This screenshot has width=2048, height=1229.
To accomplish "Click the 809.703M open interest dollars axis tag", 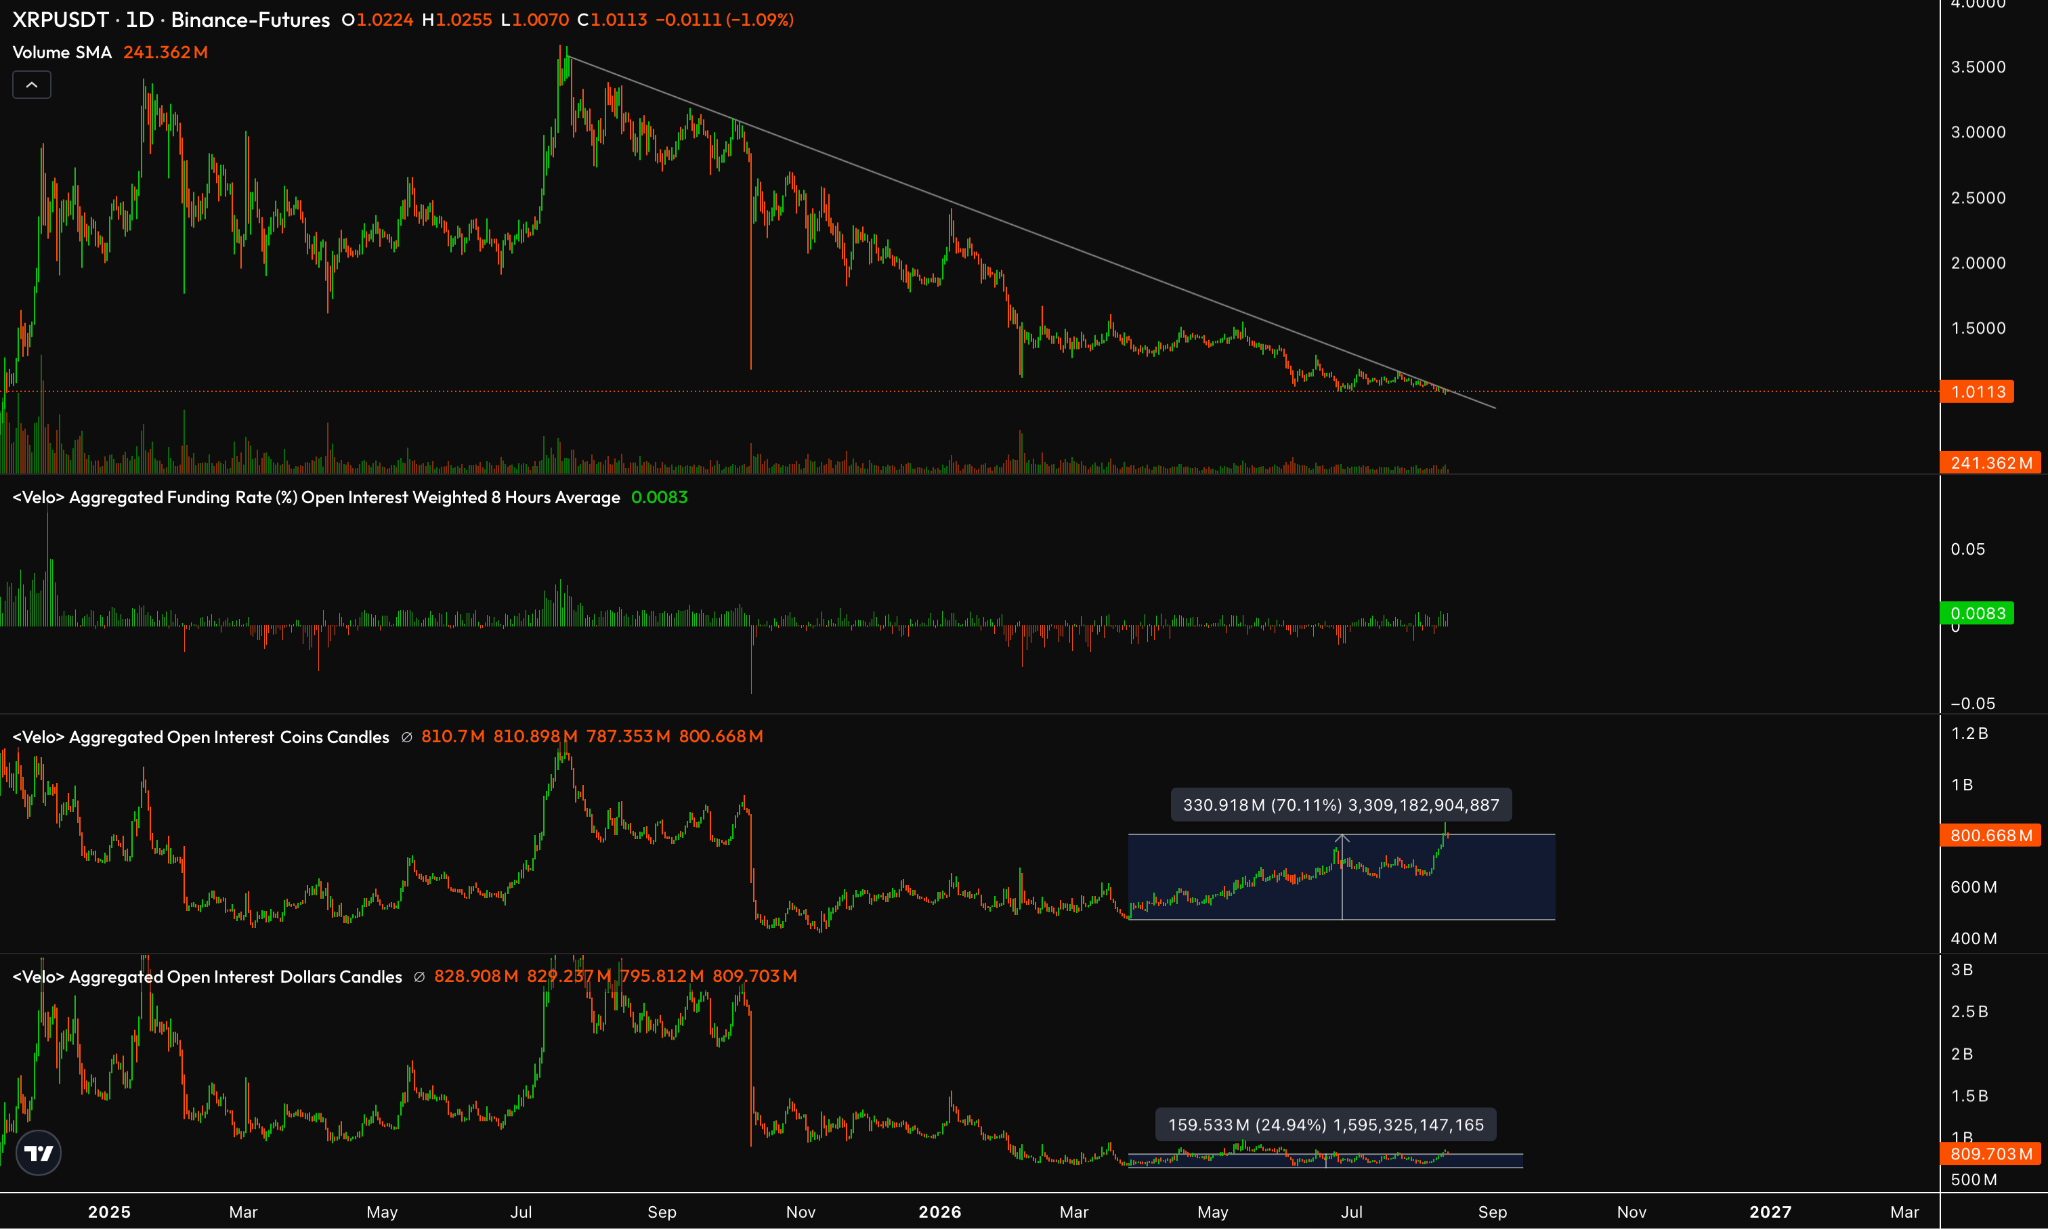I will tap(1991, 1154).
